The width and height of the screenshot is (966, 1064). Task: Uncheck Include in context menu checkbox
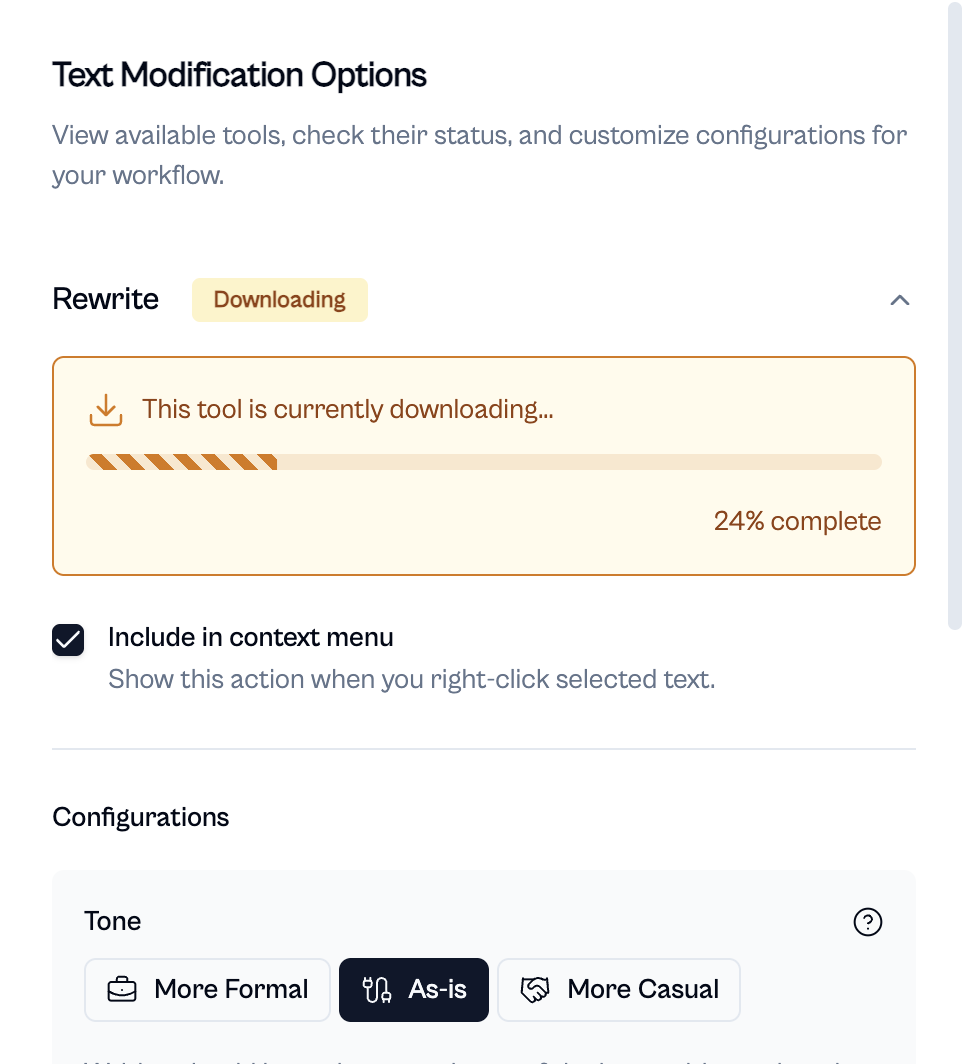(68, 640)
